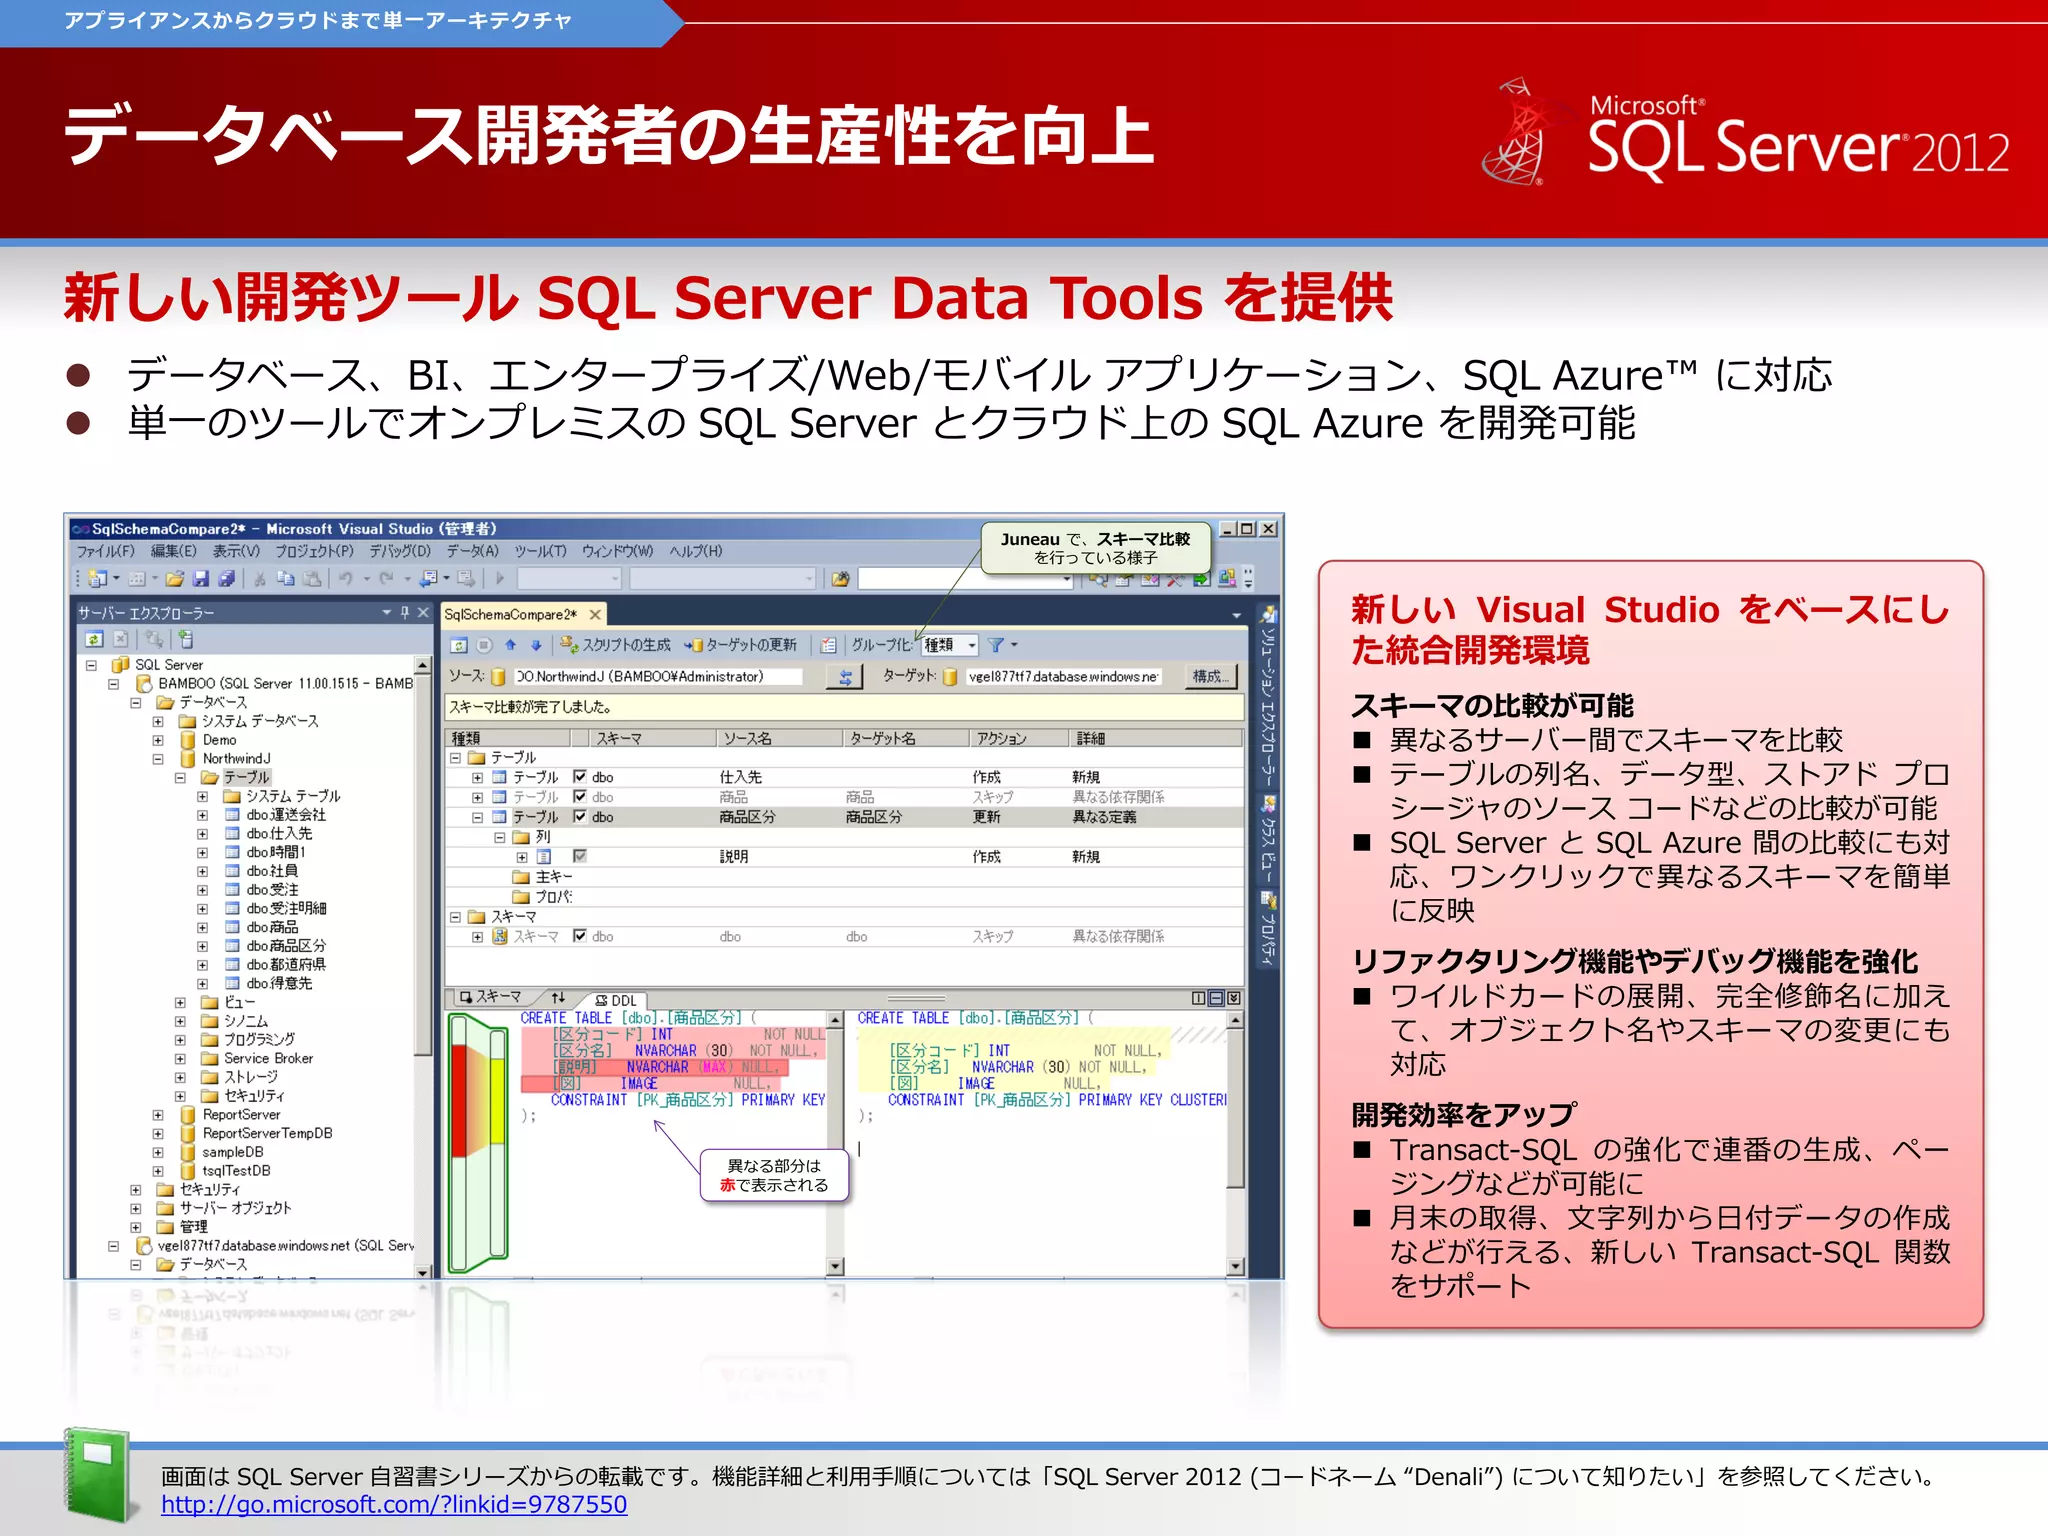The height and width of the screenshot is (1536, 2048).
Task: Click the ソース database name field
Action: (657, 677)
